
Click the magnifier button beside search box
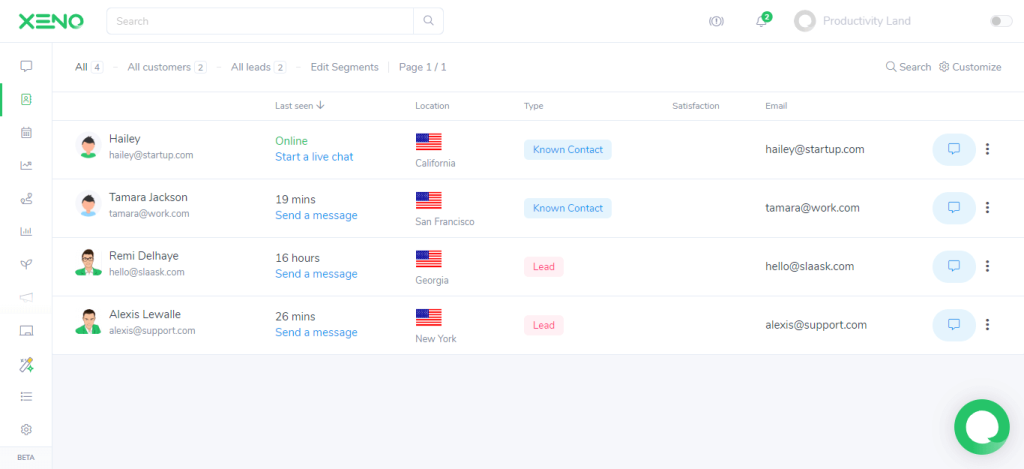tap(428, 21)
